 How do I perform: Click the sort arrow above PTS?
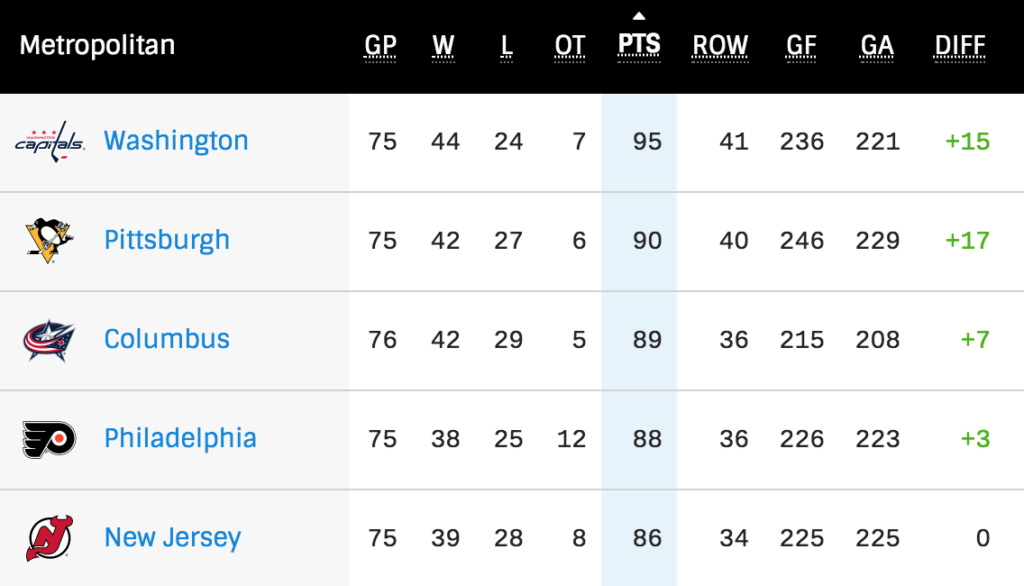click(x=640, y=15)
